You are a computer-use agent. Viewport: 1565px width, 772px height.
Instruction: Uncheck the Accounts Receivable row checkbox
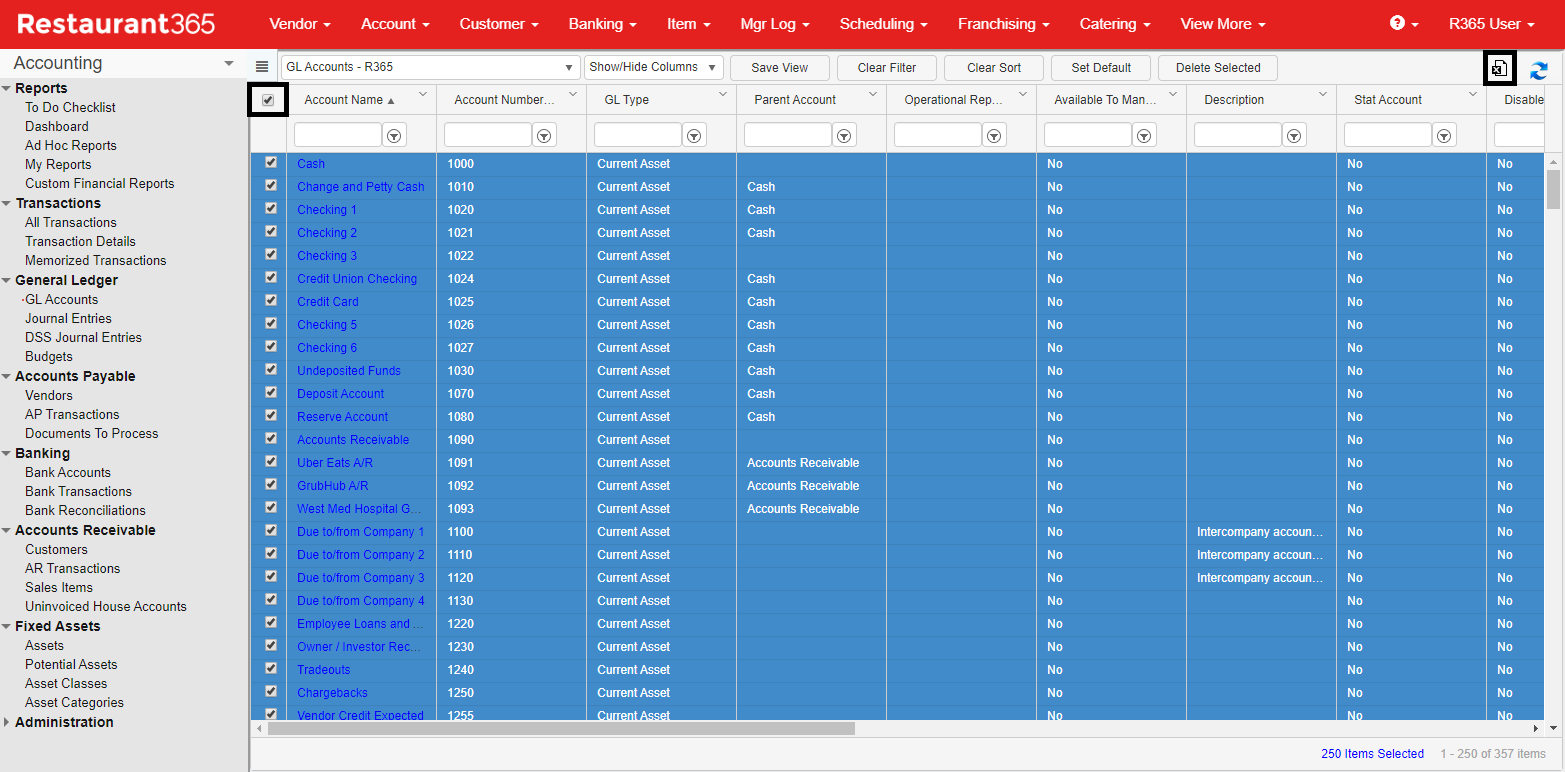click(x=271, y=438)
